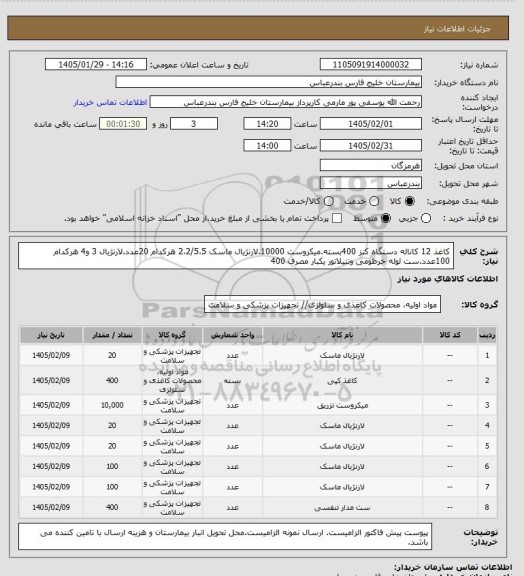Click the جزئیات اطلاعات نیاز header title
The width and height of the screenshot is (524, 576).
point(457,29)
